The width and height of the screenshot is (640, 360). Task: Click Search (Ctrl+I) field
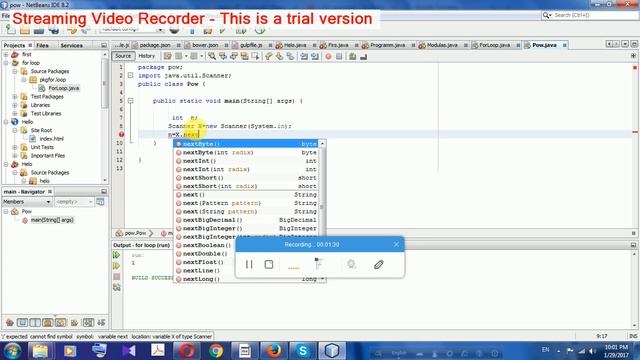[x=589, y=15]
